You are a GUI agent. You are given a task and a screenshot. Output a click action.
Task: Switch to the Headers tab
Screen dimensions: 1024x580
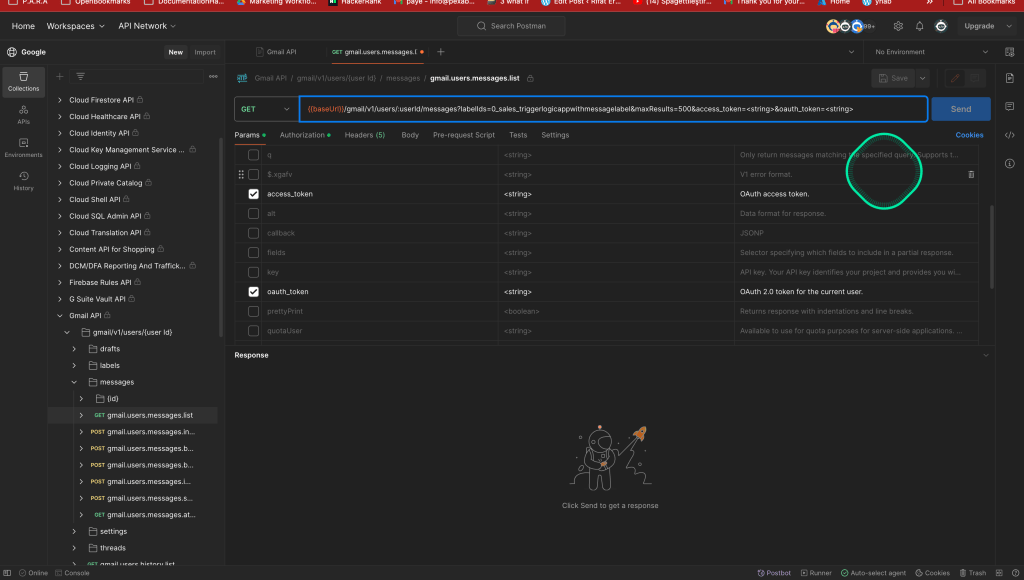tap(364, 135)
